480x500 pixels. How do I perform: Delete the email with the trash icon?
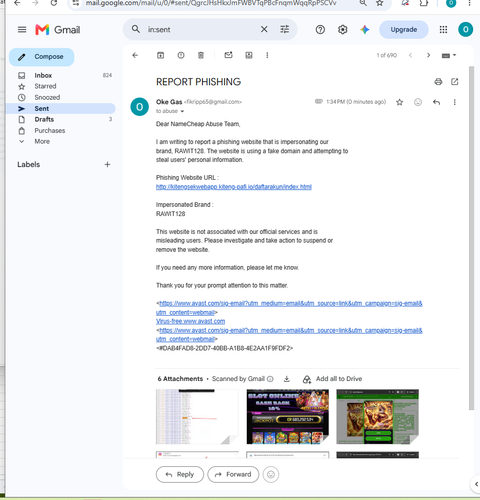(x=201, y=55)
